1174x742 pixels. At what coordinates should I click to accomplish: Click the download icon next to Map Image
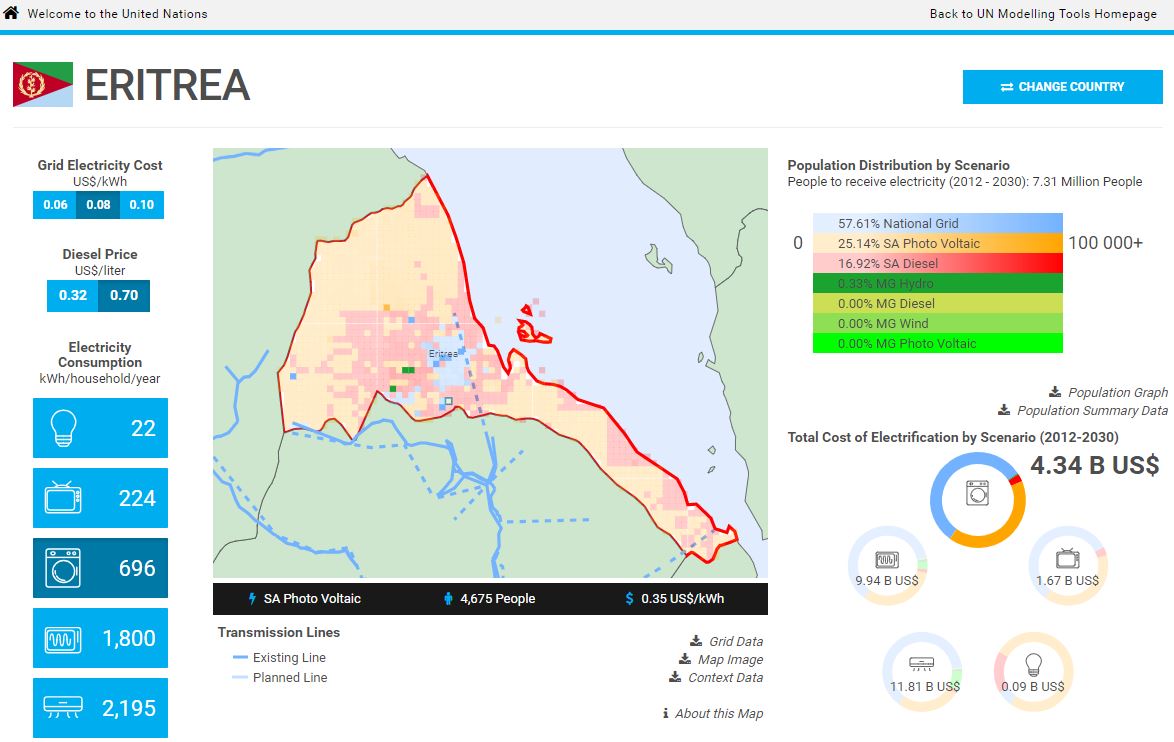tap(685, 659)
